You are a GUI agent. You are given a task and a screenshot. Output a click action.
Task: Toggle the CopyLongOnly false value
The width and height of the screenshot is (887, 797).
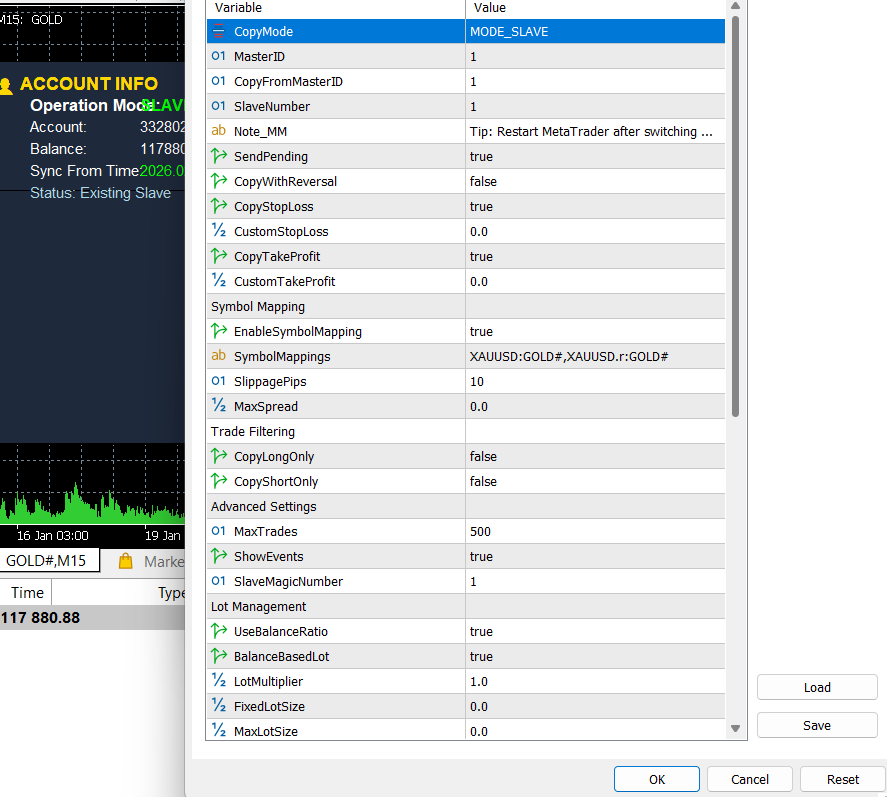pos(595,456)
